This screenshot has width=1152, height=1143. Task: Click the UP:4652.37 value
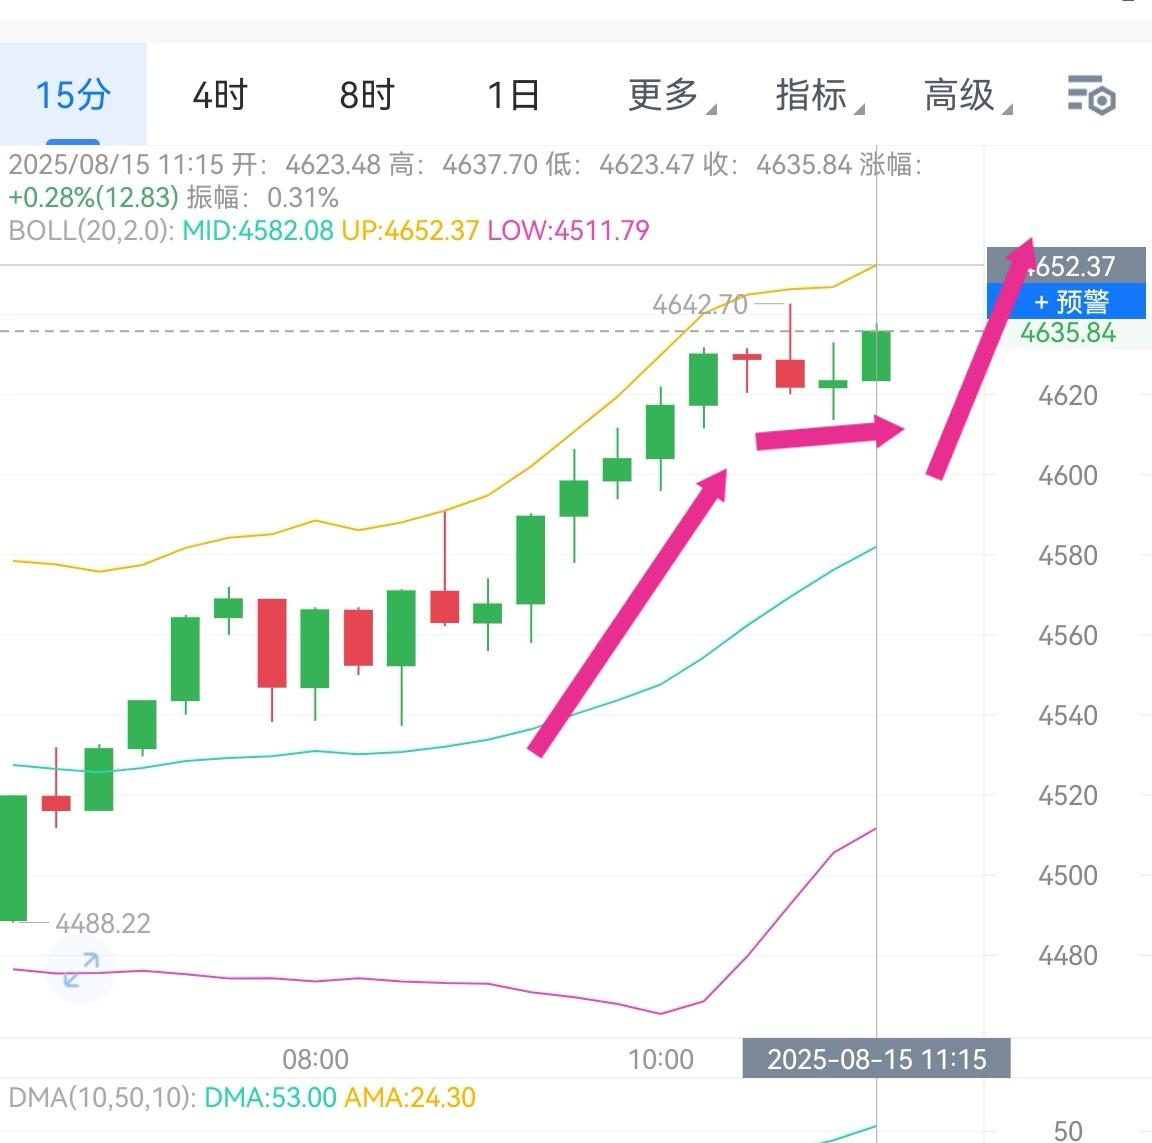coord(410,231)
